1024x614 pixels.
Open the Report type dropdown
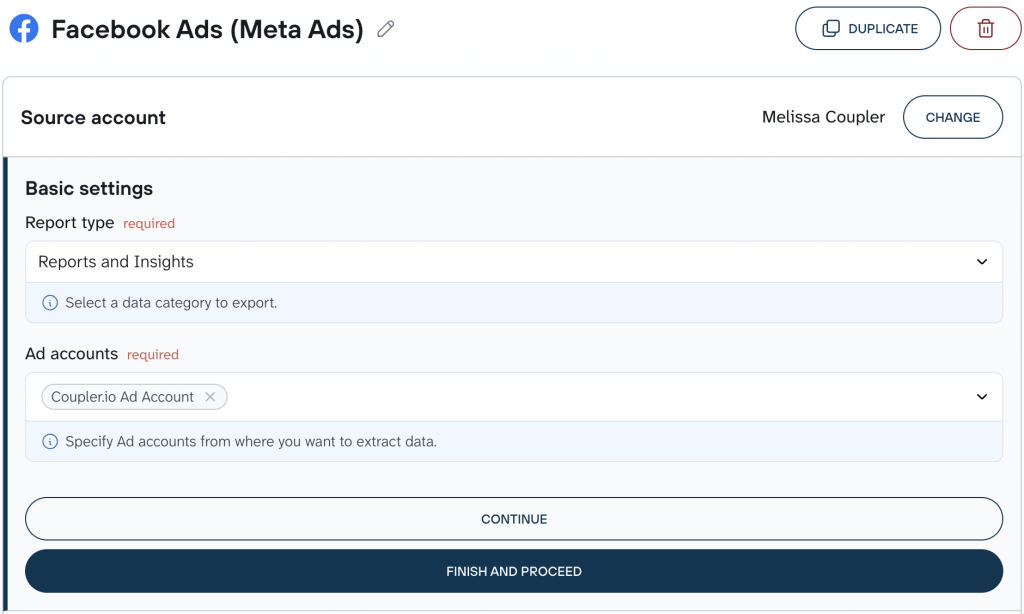pos(514,262)
